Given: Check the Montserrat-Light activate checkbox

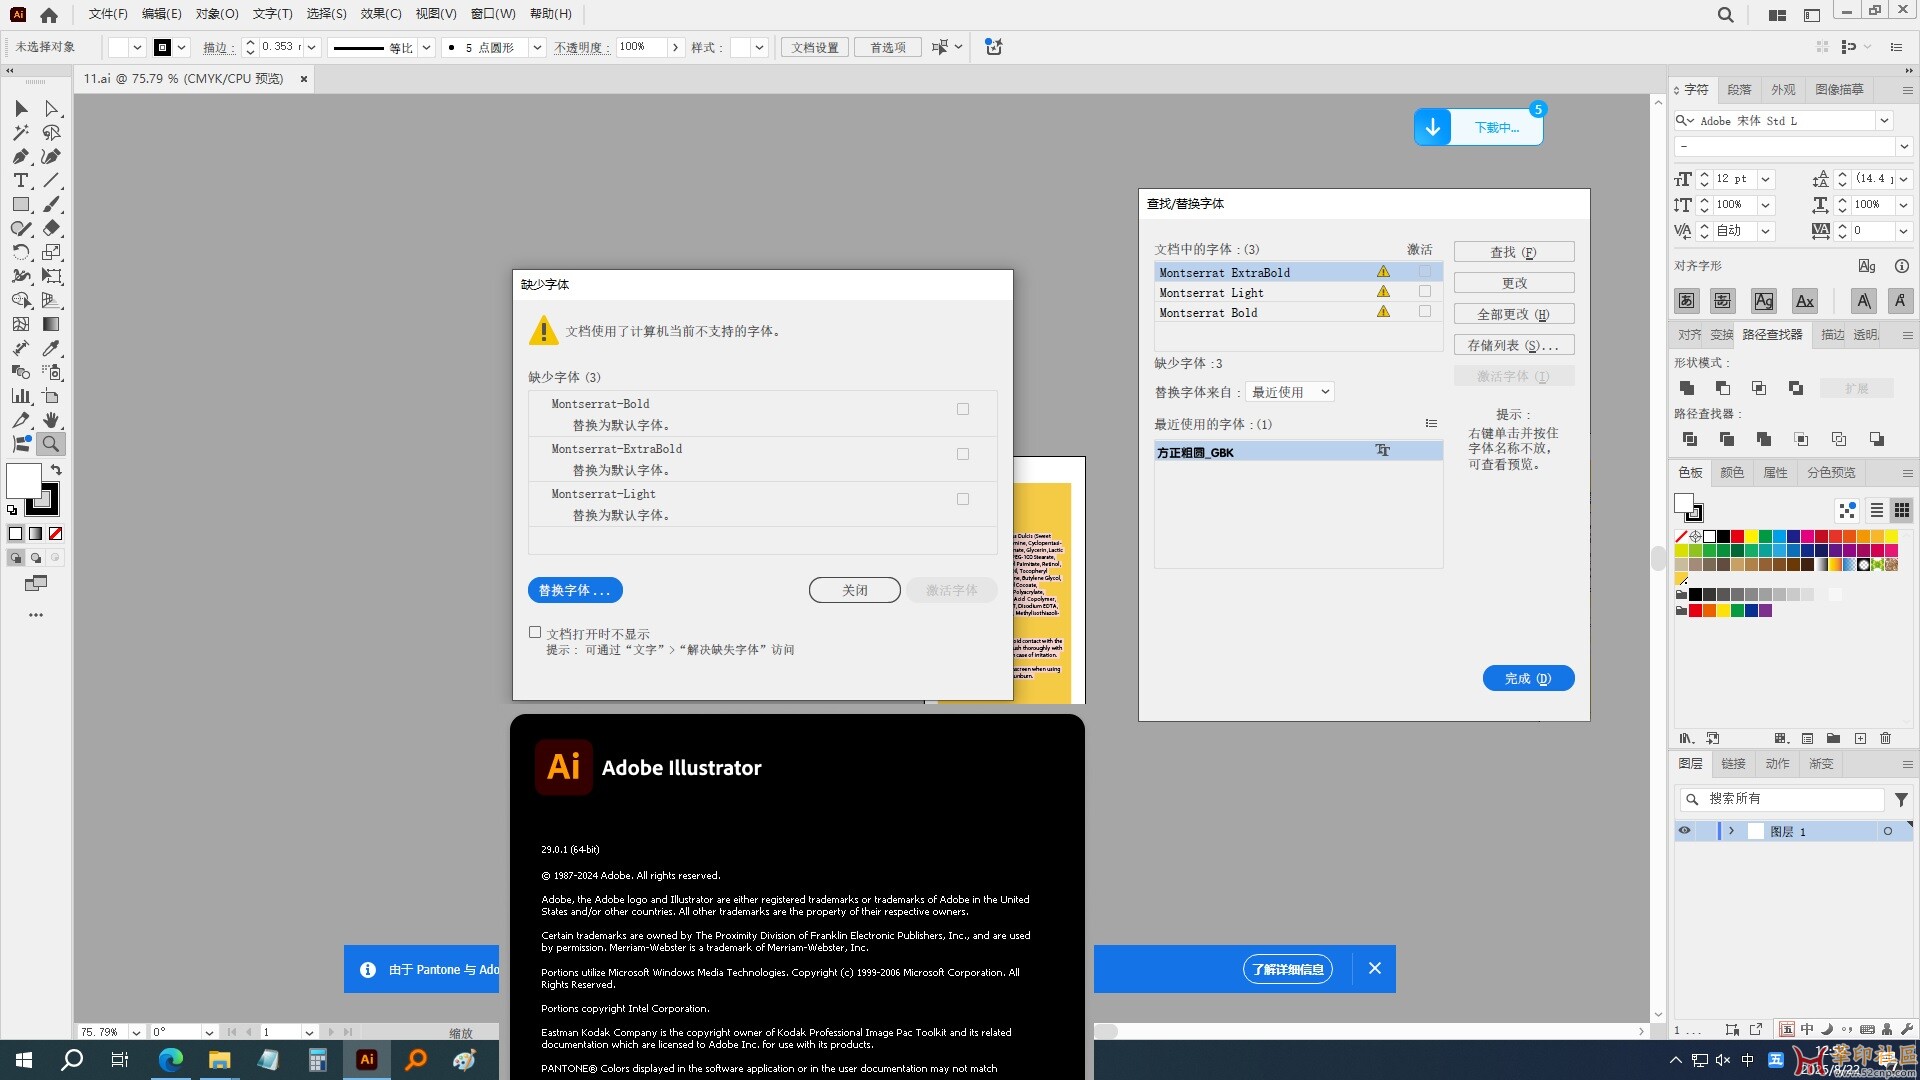Looking at the screenshot, I should tap(963, 499).
